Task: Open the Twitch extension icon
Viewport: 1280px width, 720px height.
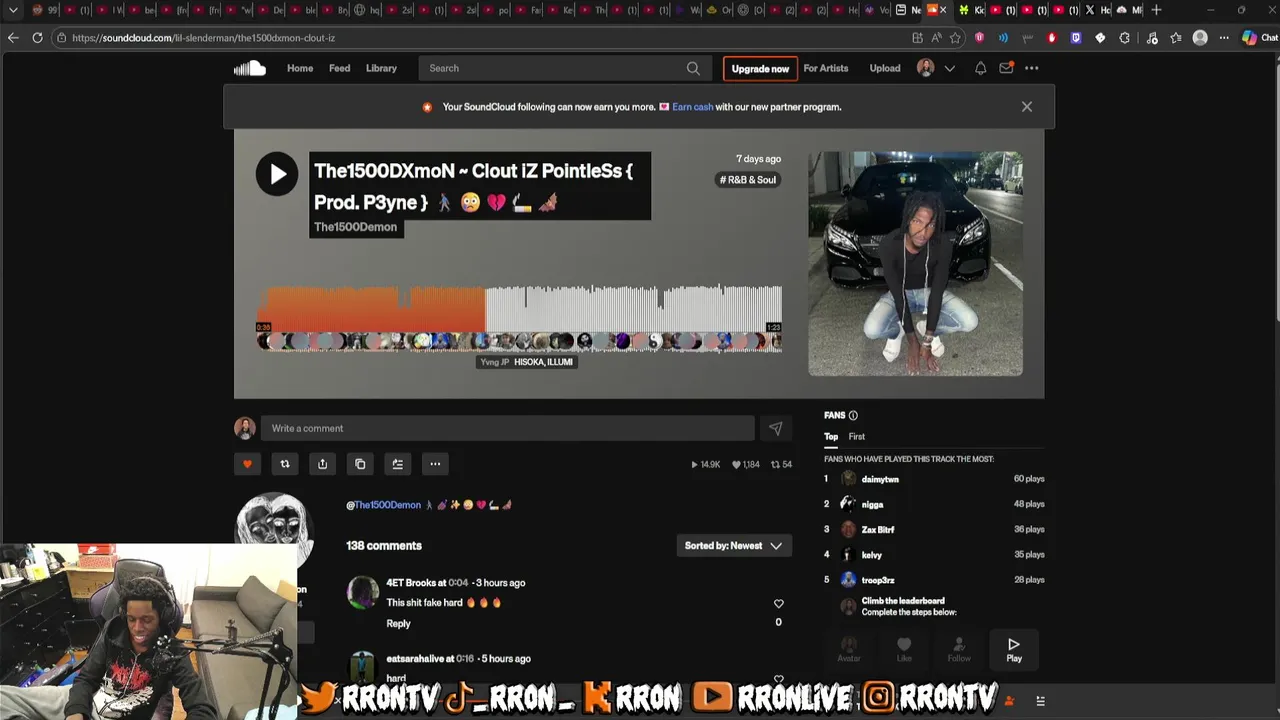Action: 1076,38
